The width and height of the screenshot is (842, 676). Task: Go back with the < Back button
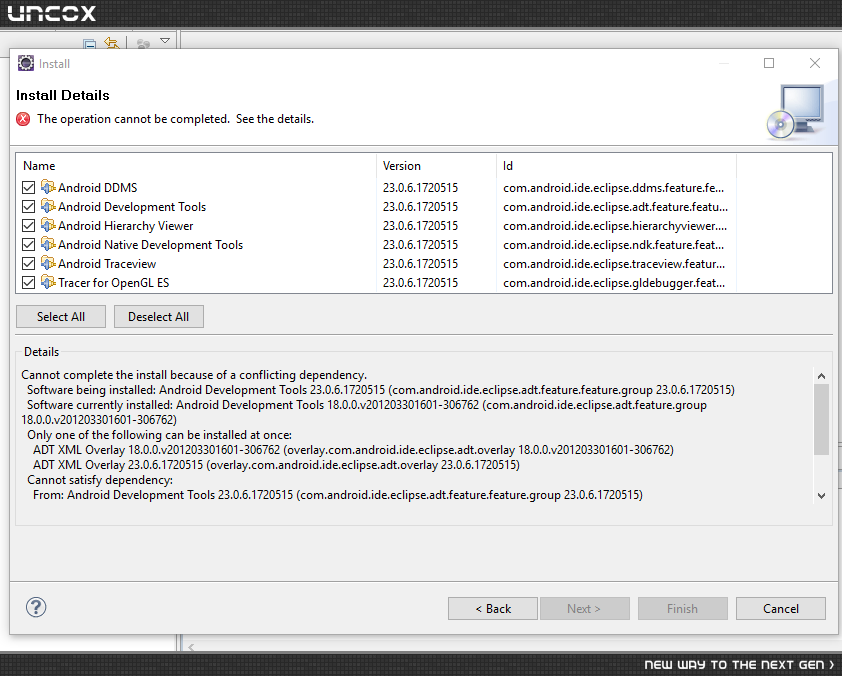coord(493,608)
